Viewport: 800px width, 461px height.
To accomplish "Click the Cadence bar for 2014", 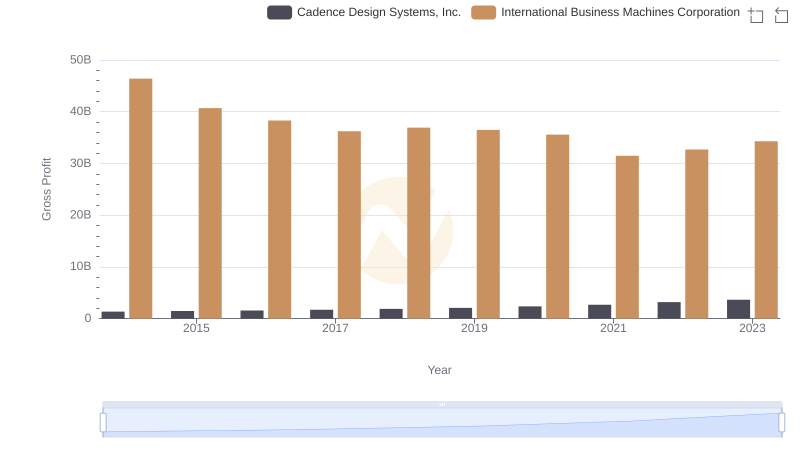I will click(113, 315).
